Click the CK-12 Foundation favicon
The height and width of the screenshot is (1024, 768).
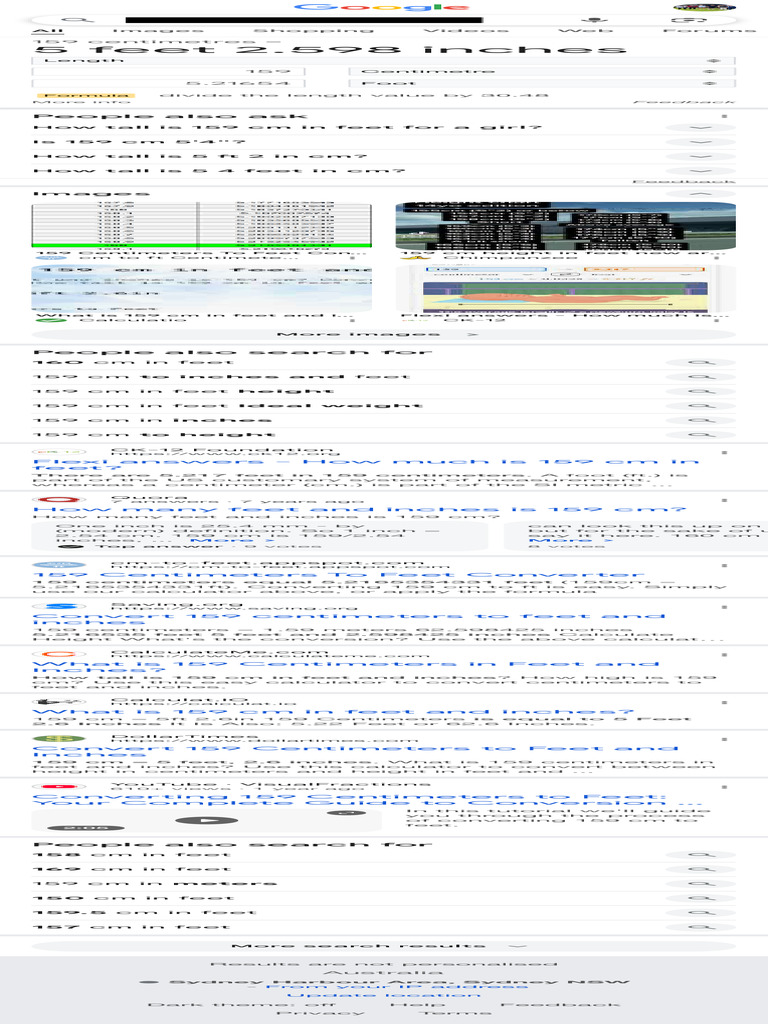pyautogui.click(x=60, y=452)
